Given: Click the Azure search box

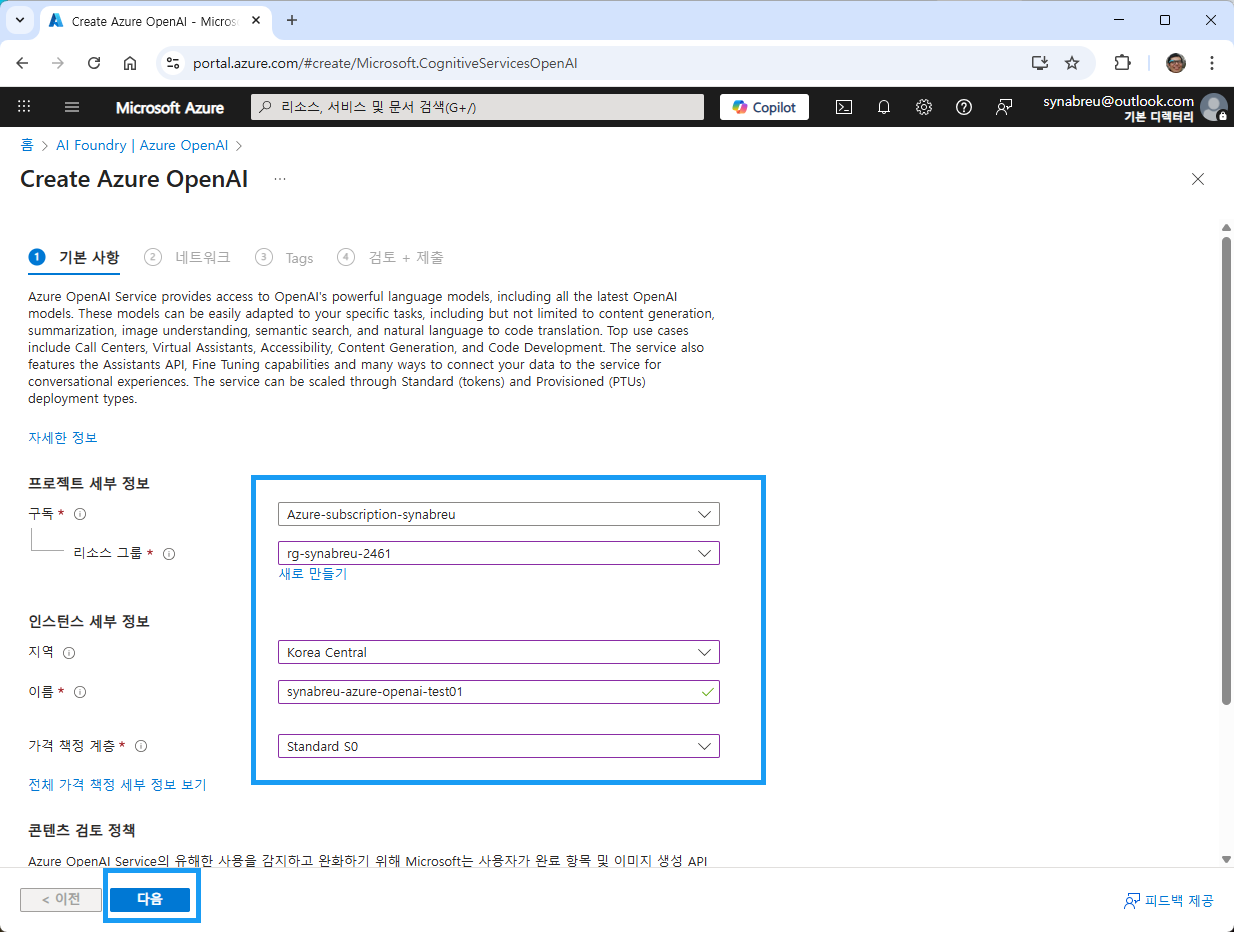Looking at the screenshot, I should point(477,107).
